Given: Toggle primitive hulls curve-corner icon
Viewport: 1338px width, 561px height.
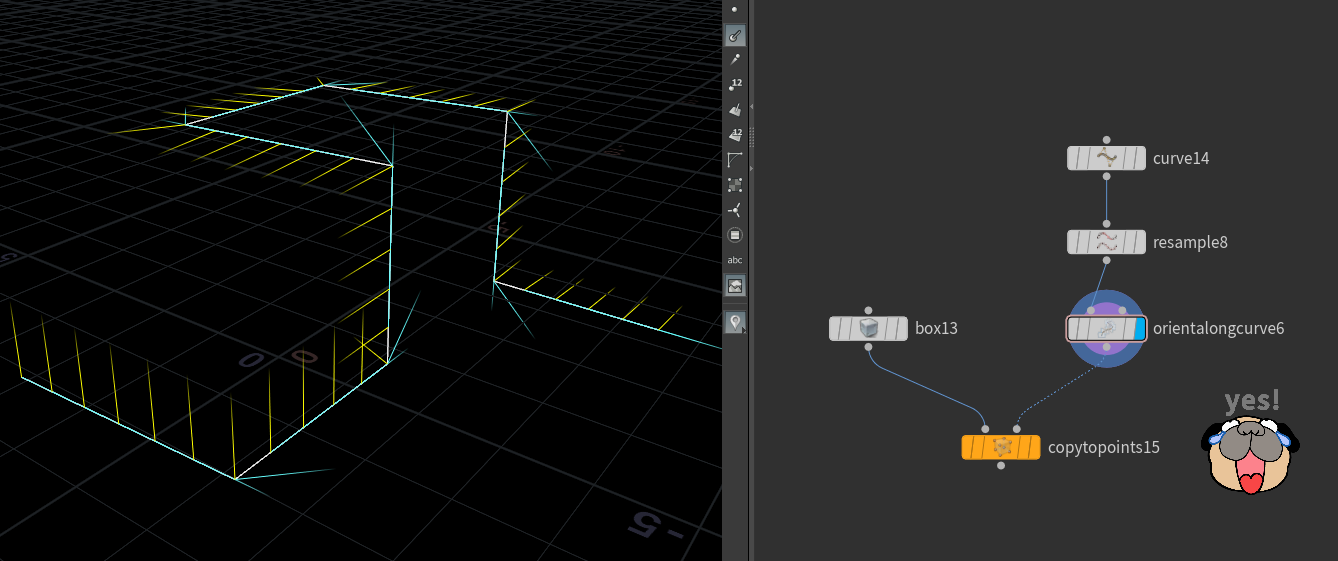Looking at the screenshot, I should pos(735,160).
